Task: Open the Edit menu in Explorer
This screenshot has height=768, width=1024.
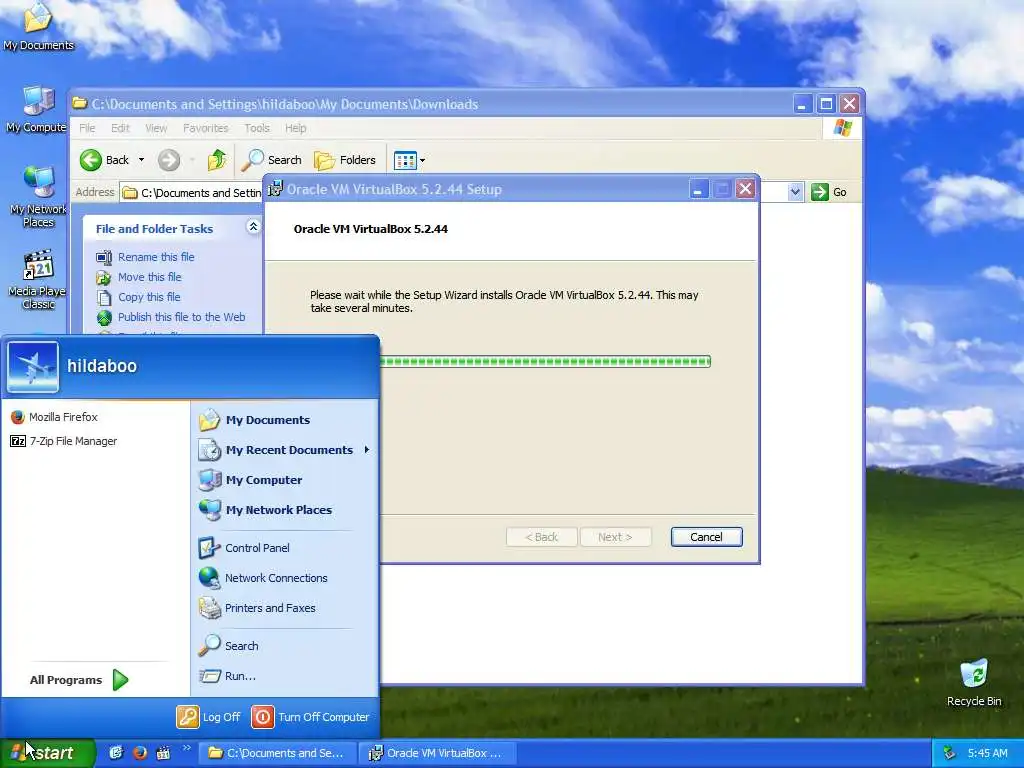Action: pos(120,128)
